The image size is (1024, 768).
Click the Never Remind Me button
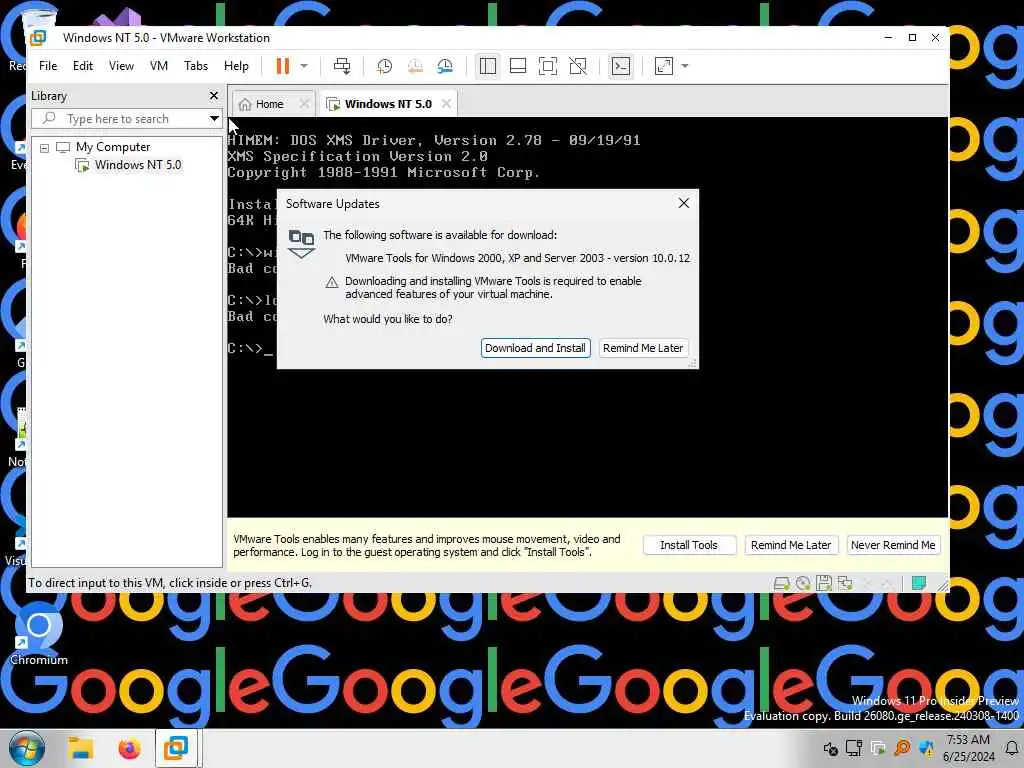click(x=893, y=545)
